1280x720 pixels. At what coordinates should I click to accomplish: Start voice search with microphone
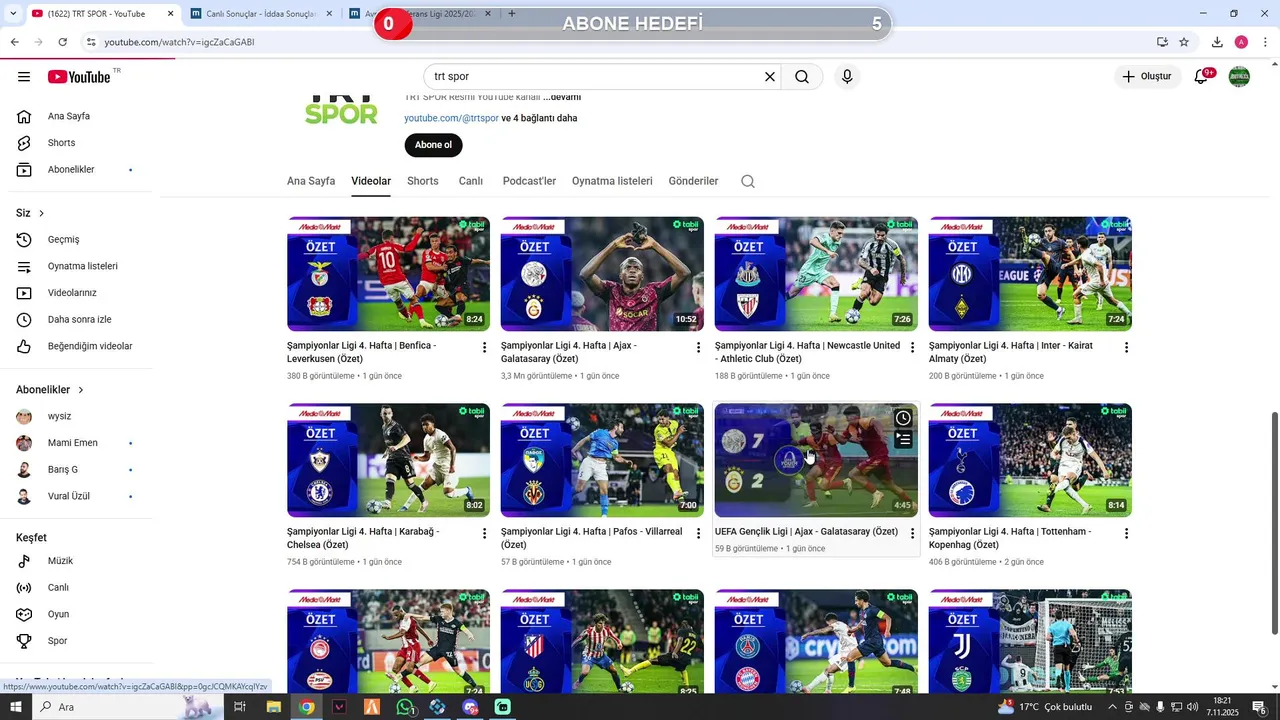847,76
